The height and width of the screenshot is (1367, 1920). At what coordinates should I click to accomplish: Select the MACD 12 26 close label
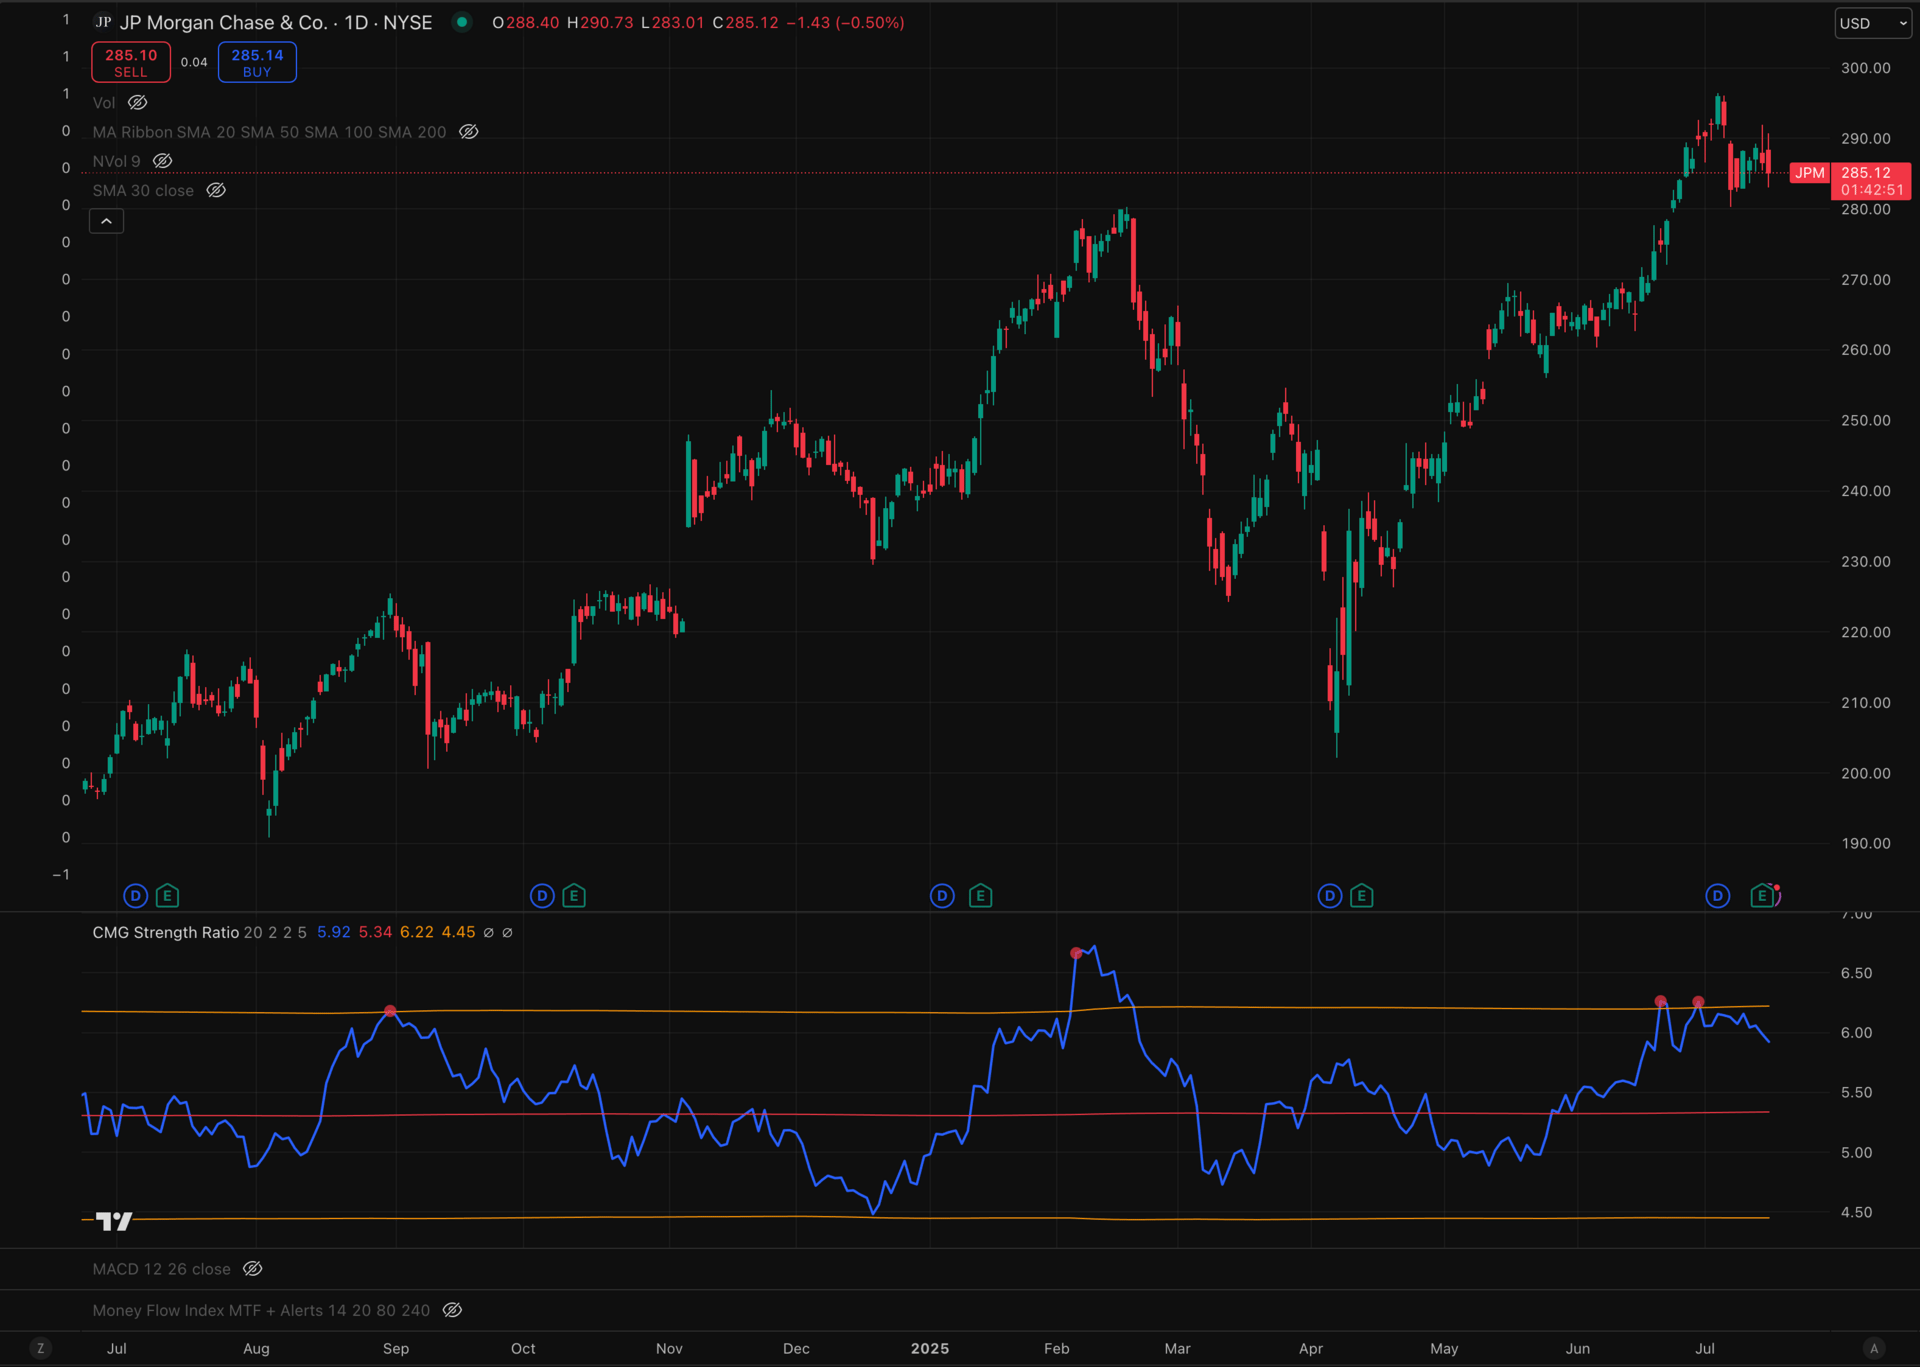pyautogui.click(x=161, y=1269)
